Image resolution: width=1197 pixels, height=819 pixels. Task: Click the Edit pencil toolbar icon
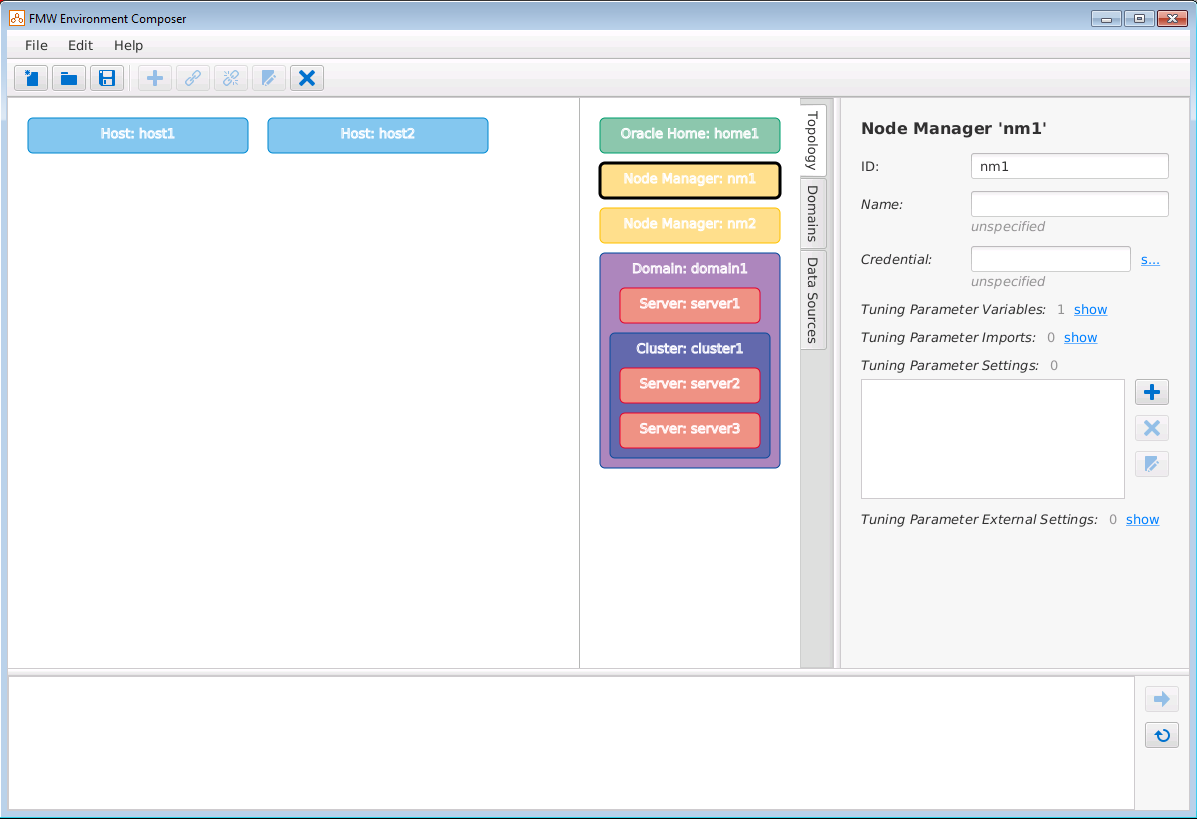click(269, 78)
